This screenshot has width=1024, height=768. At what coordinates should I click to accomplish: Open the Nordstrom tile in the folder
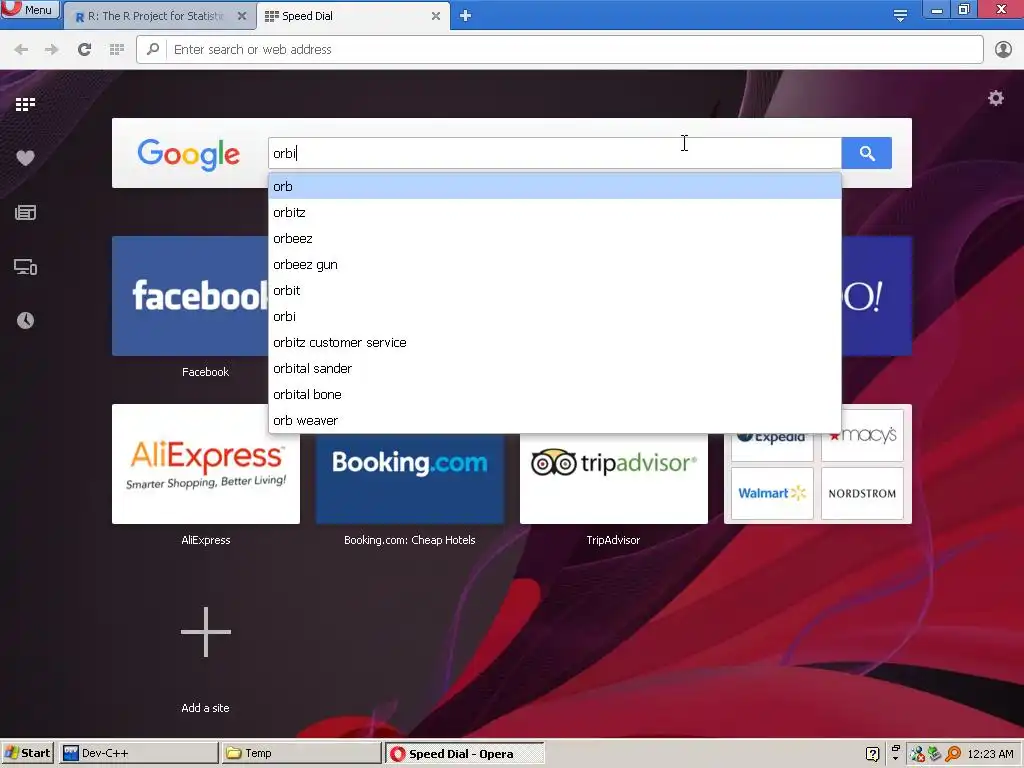click(863, 494)
